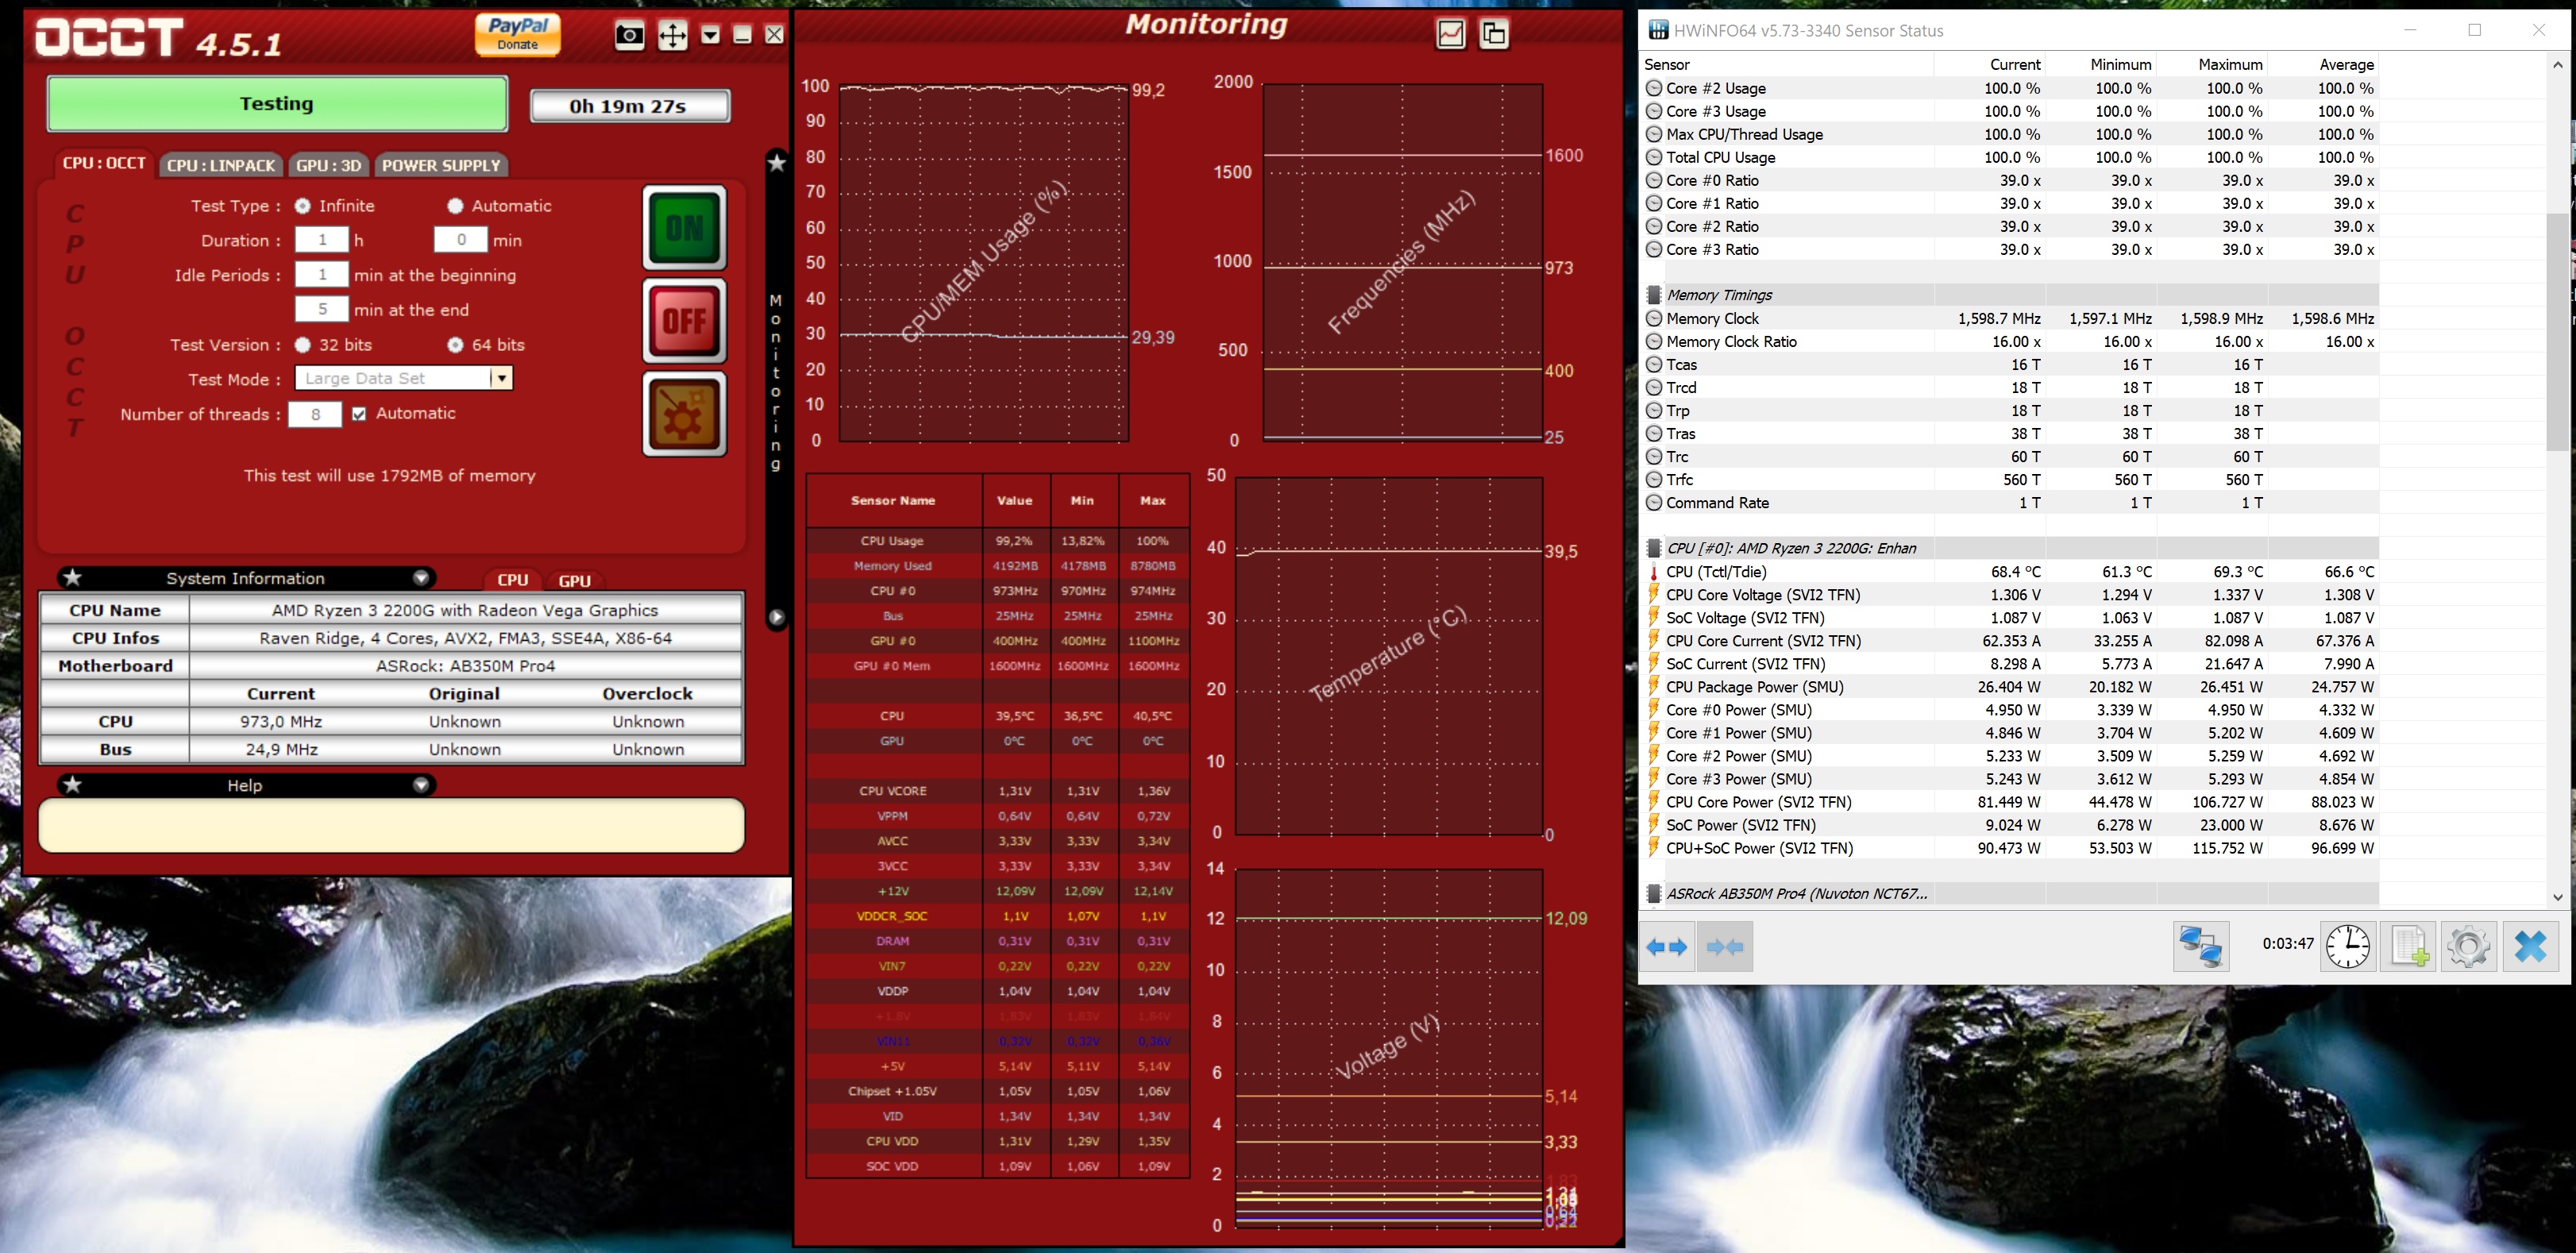Click the AMD Ryzen 3 2200G group icon
The width and height of the screenshot is (2576, 1253).
(x=1654, y=548)
